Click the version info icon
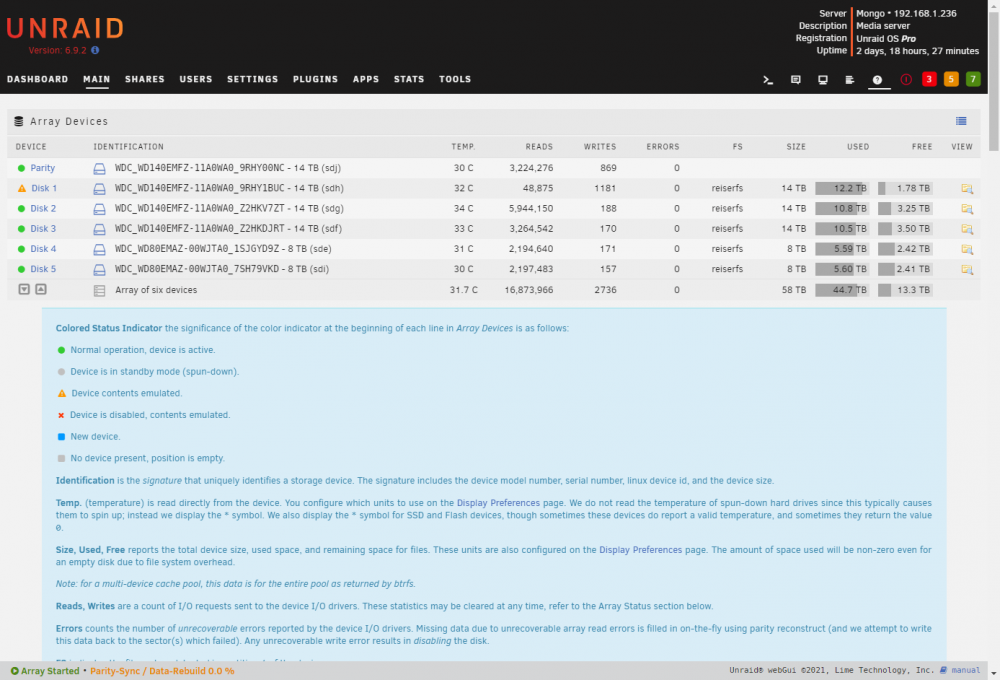The image size is (1000, 680). pyautogui.click(x=95, y=50)
